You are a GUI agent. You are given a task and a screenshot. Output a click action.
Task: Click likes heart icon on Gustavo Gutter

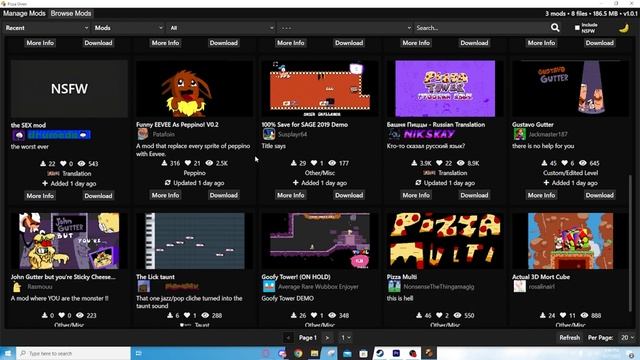click(x=565, y=163)
